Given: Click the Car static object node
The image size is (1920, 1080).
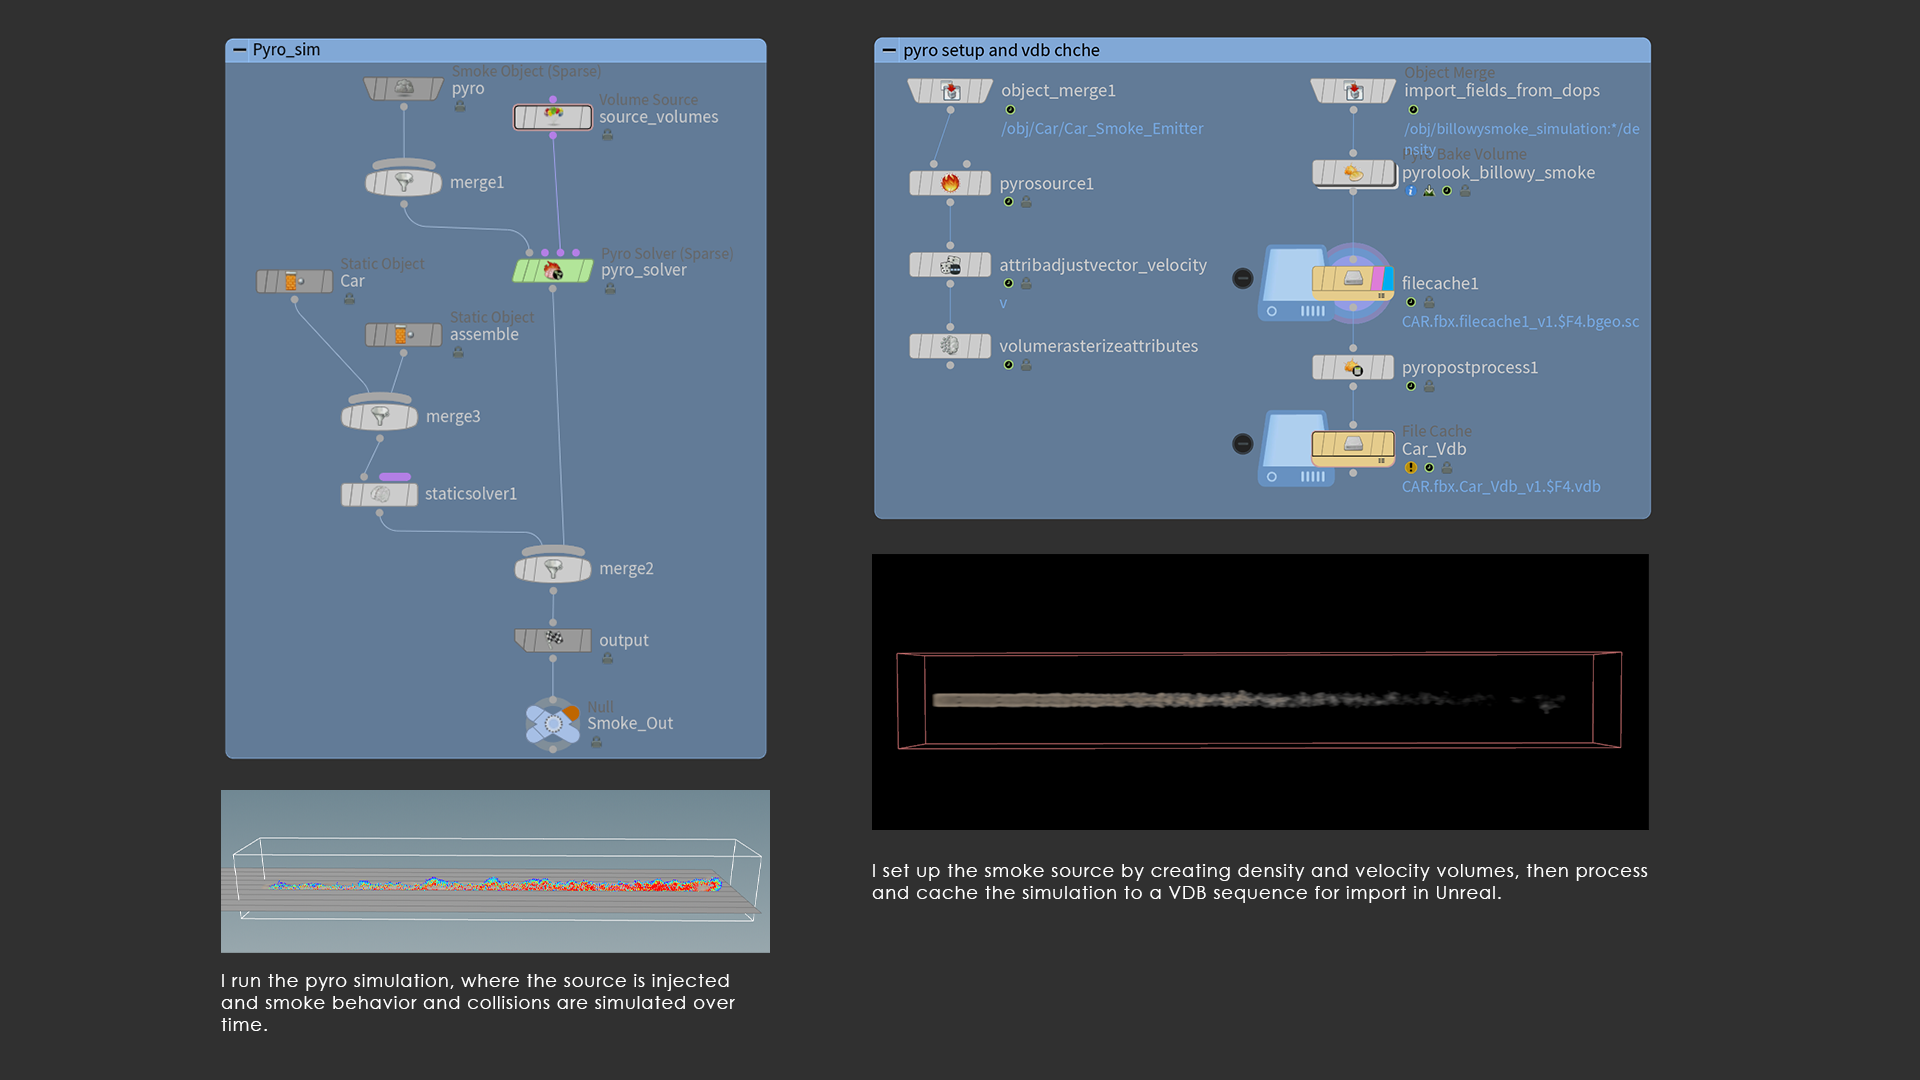Looking at the screenshot, I should pos(294,281).
